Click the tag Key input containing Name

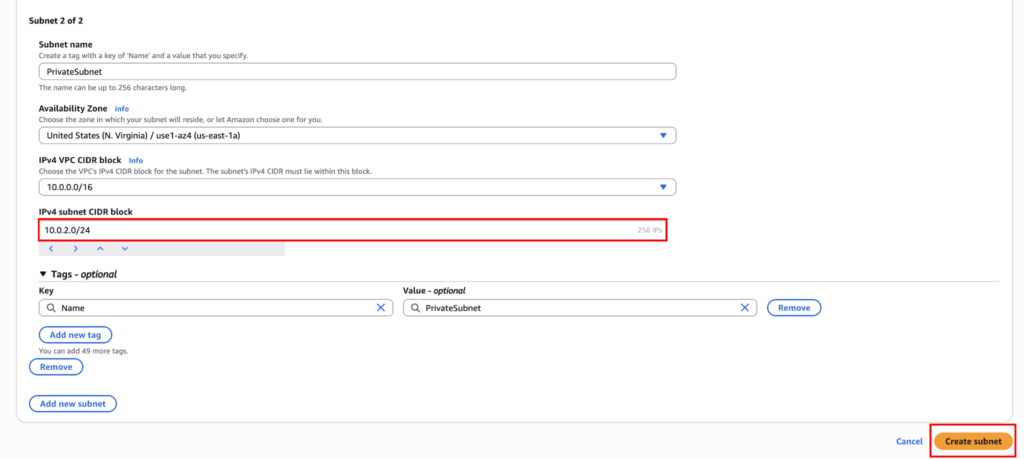pos(210,308)
